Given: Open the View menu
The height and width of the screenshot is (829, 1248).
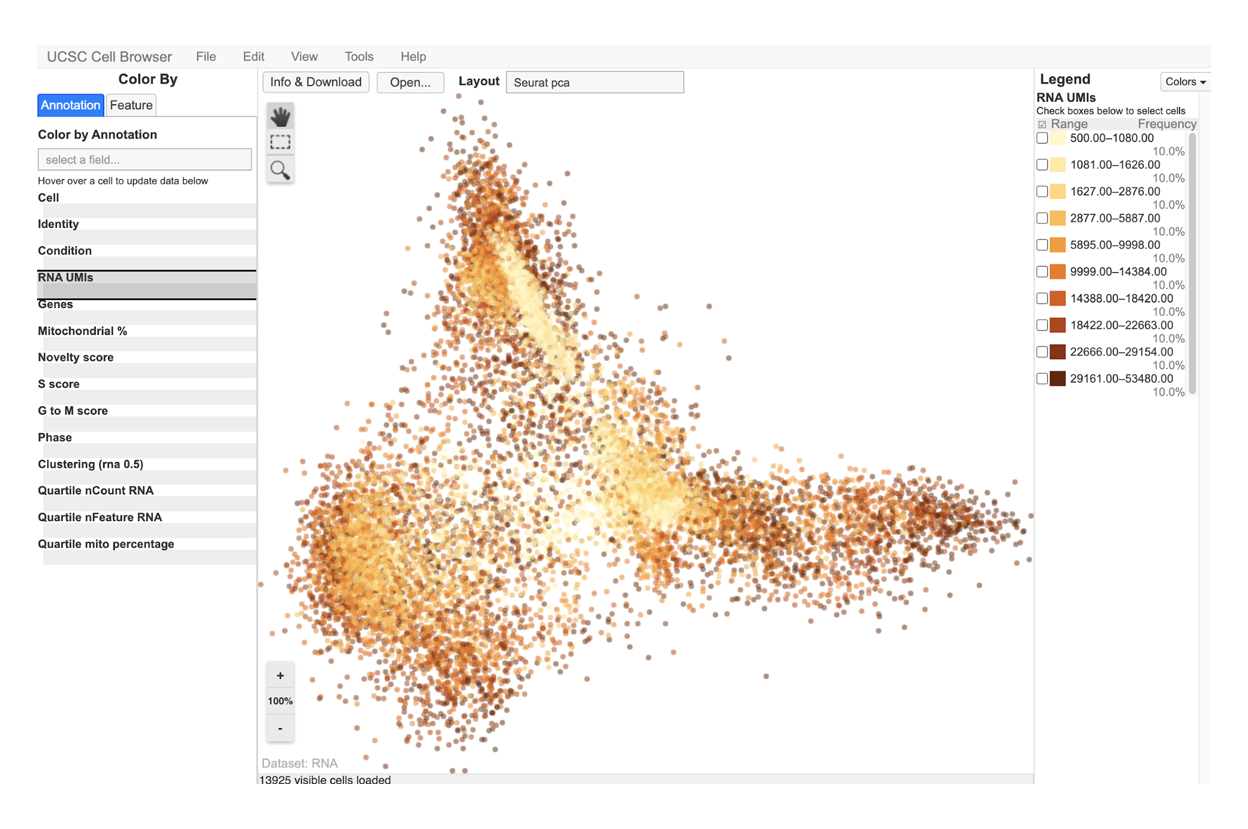Looking at the screenshot, I should (x=304, y=57).
